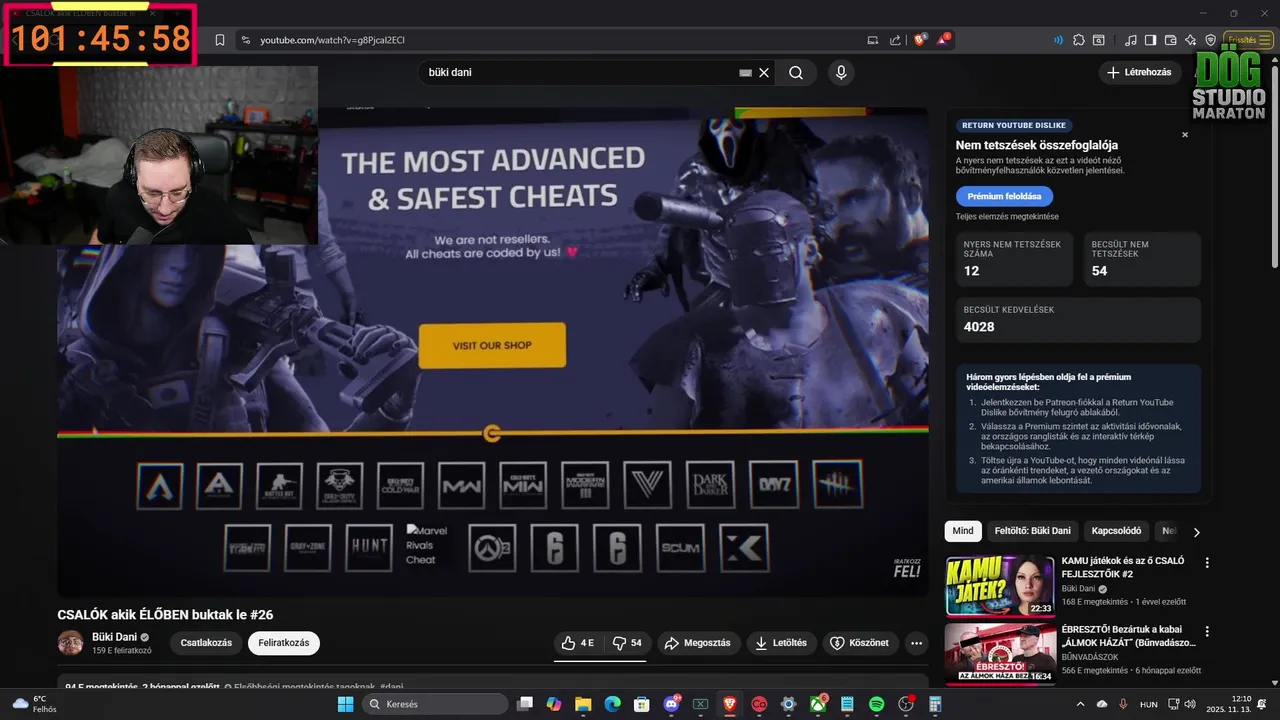
Task: Click the cast/install icon in address bar
Action: pos(873,40)
